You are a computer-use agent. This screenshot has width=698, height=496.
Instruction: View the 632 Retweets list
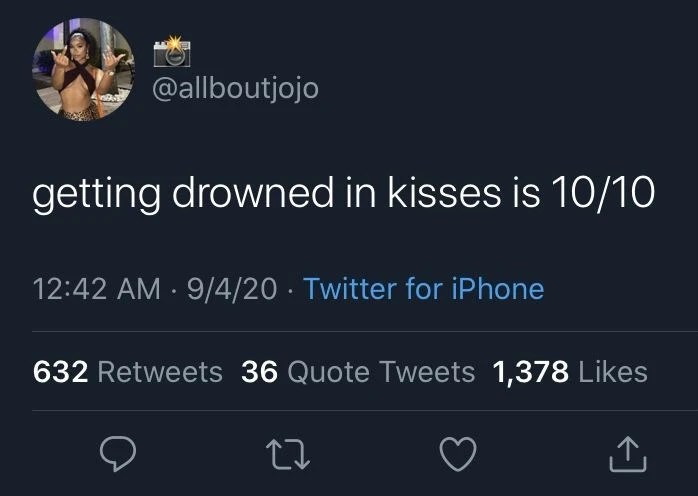tap(128, 372)
